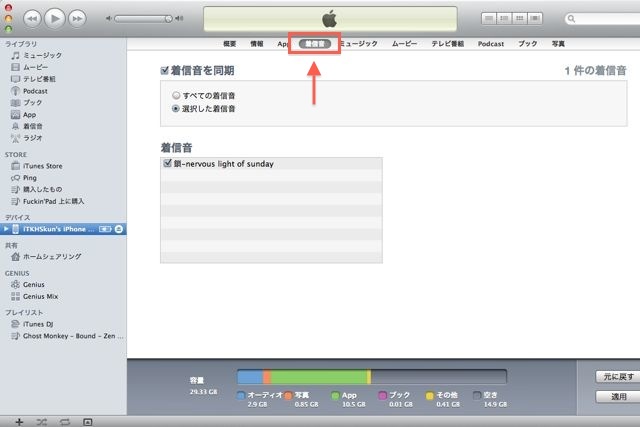This screenshot has height=427, width=640.
Task: Click the play button
Action: pos(55,18)
